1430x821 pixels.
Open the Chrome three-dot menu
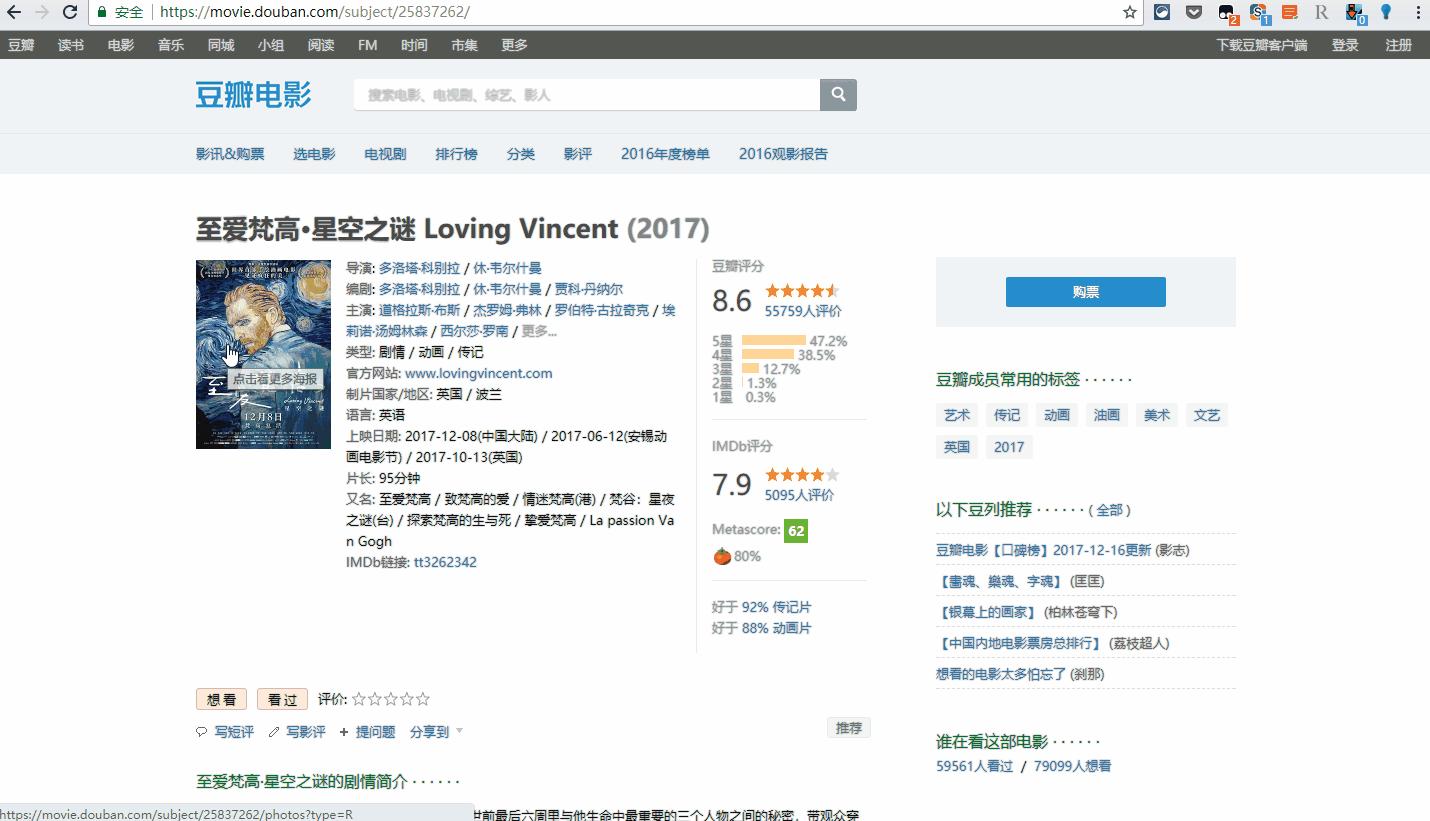click(1416, 12)
